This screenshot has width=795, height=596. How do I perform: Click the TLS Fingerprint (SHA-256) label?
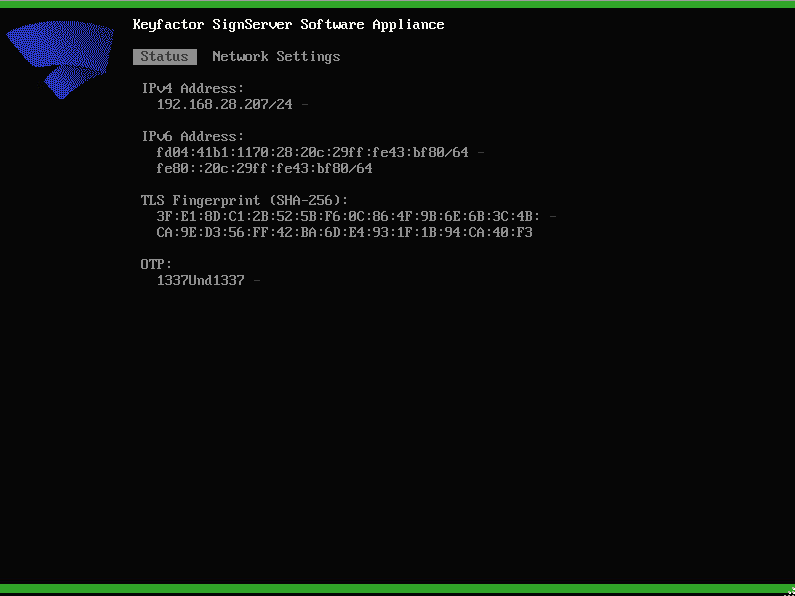click(x=245, y=201)
